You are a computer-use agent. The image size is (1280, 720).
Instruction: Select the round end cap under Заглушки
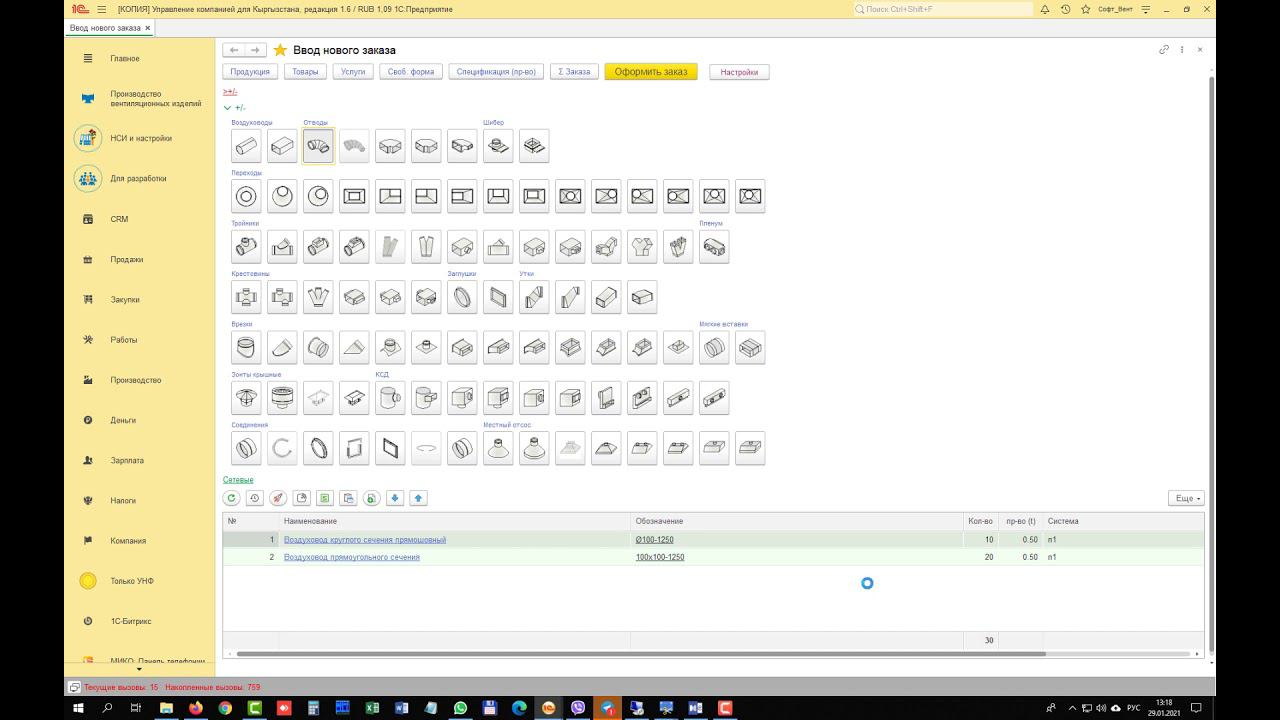462,297
